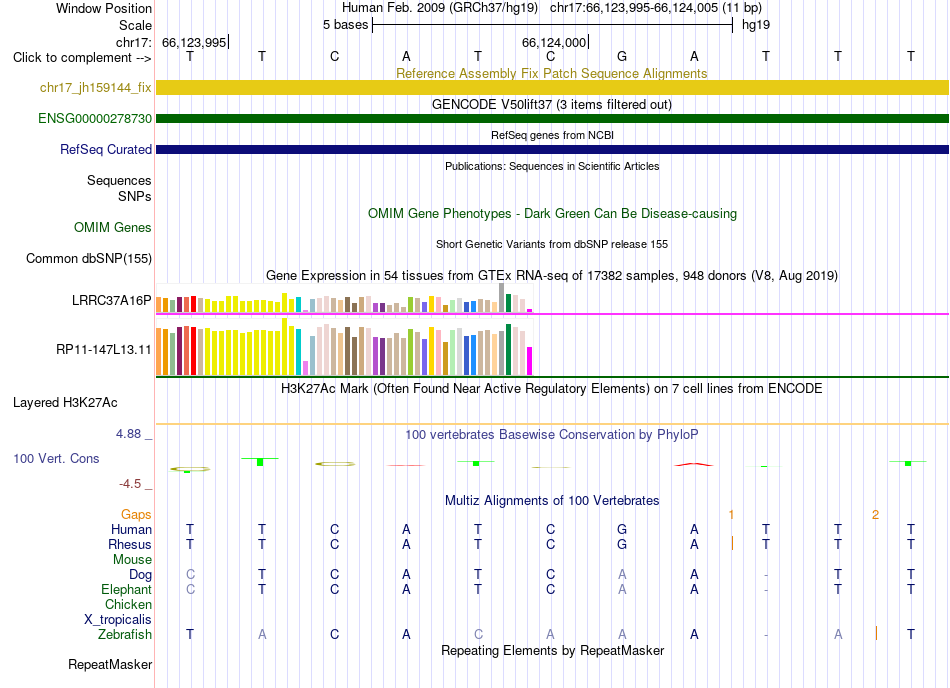Click chr17:66,123,995-66,124,005 position text
The height and width of the screenshot is (688, 950).
656,8
